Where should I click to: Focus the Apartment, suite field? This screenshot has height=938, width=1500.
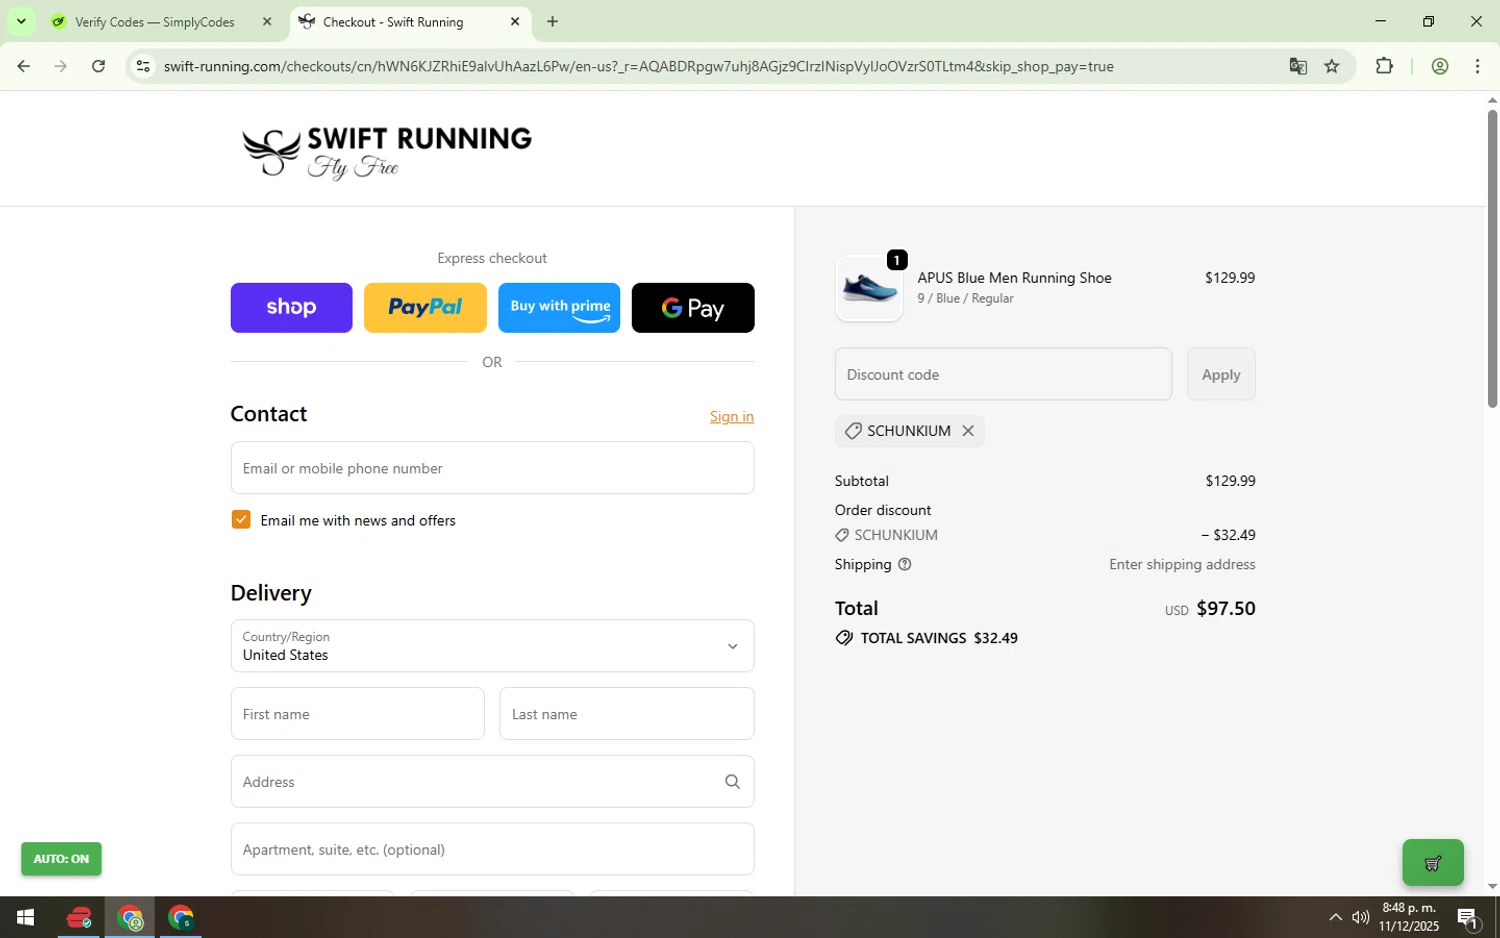492,849
